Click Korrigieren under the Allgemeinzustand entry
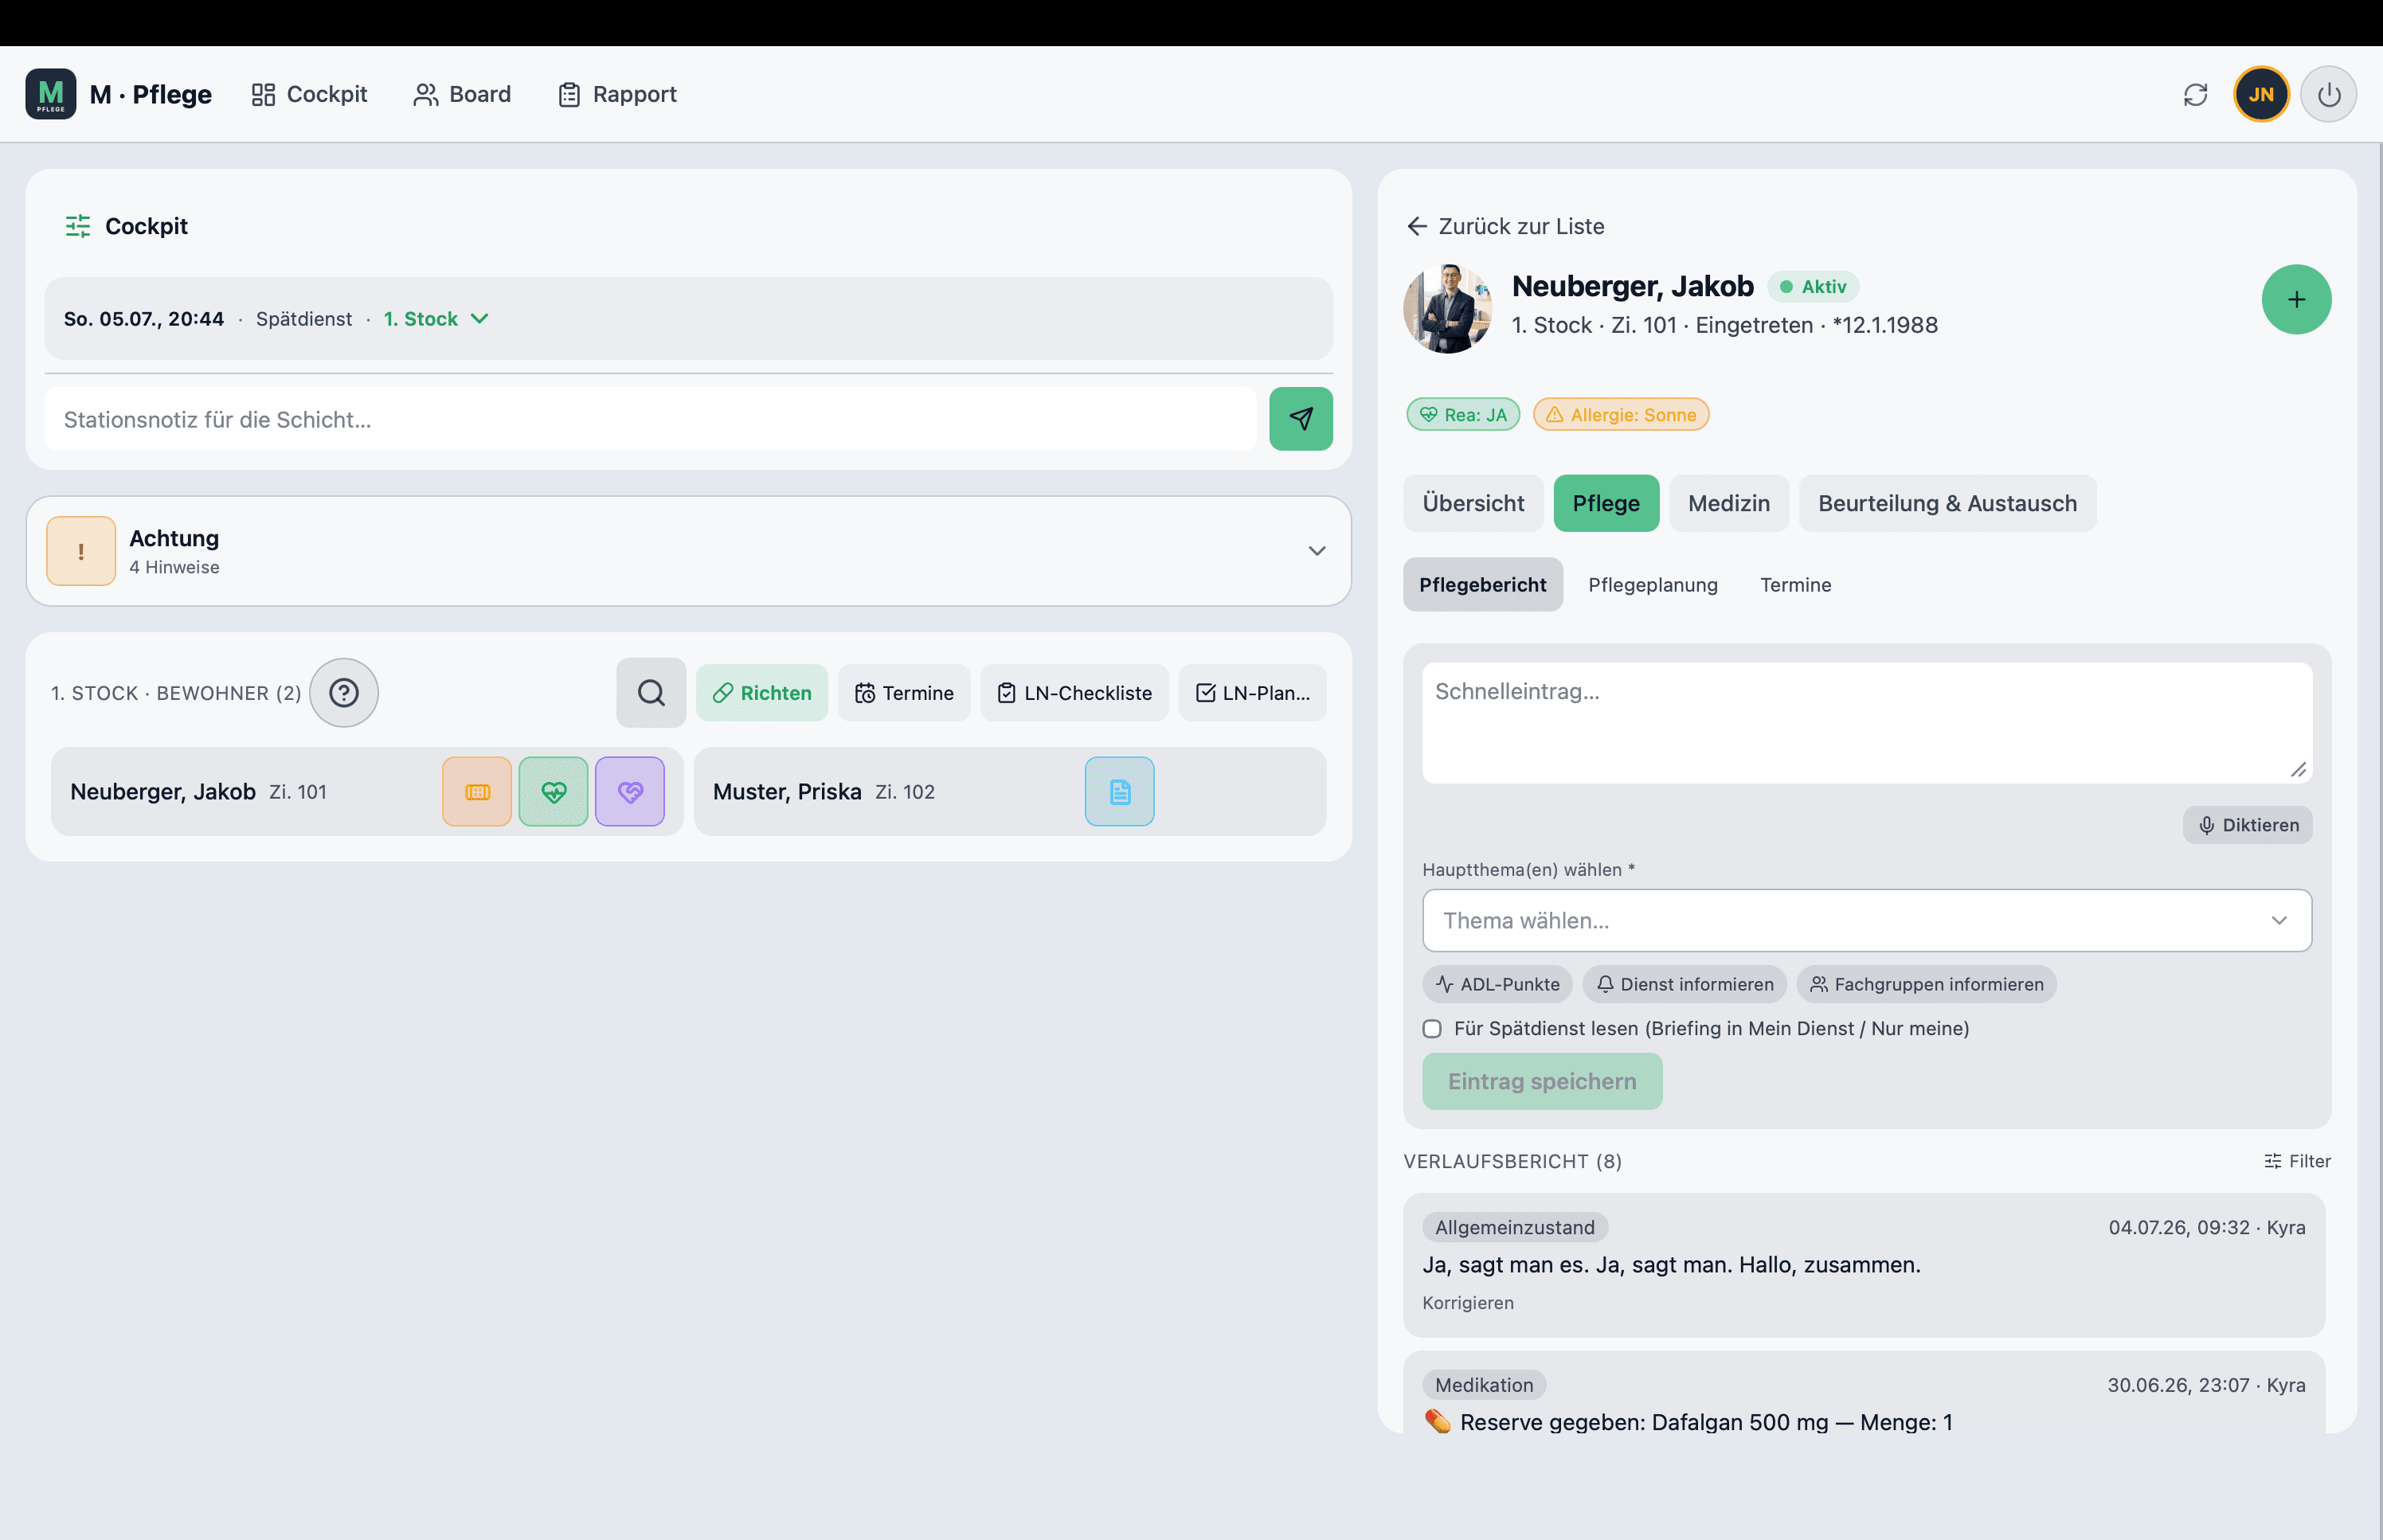Viewport: 2383px width, 1540px height. coord(1468,1303)
